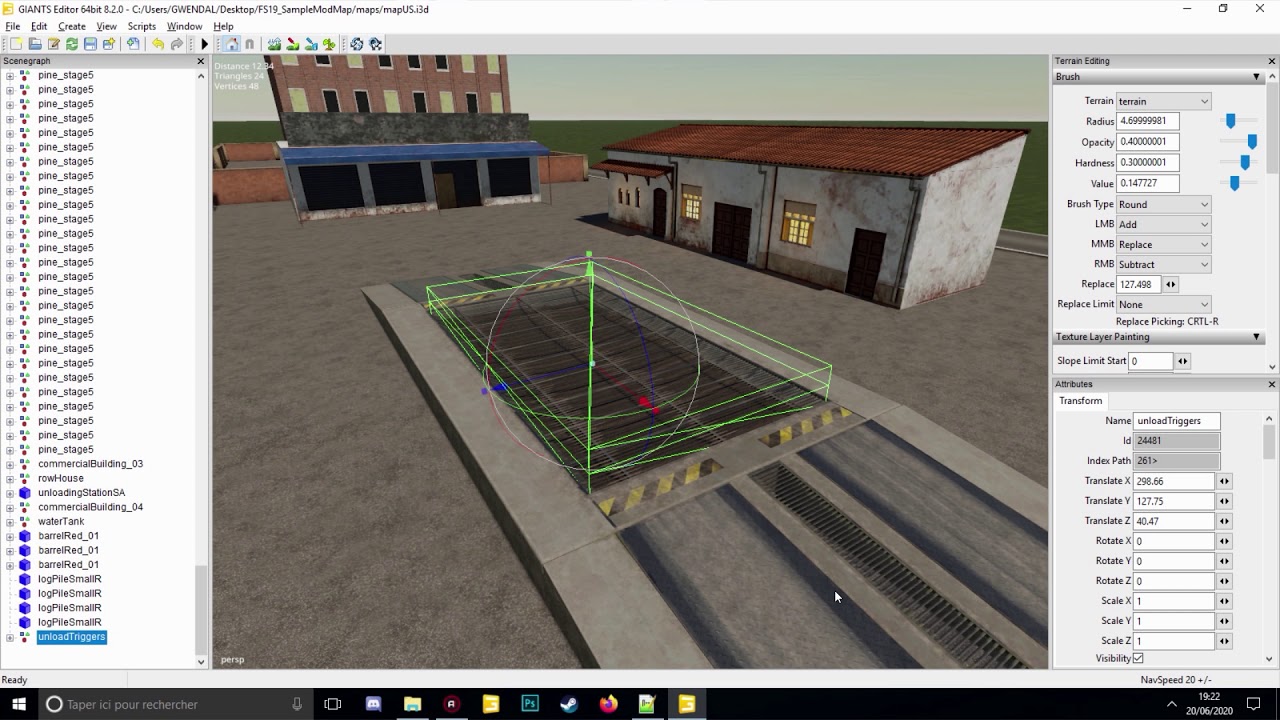Adjust the Opacity slider

pos(1252,142)
